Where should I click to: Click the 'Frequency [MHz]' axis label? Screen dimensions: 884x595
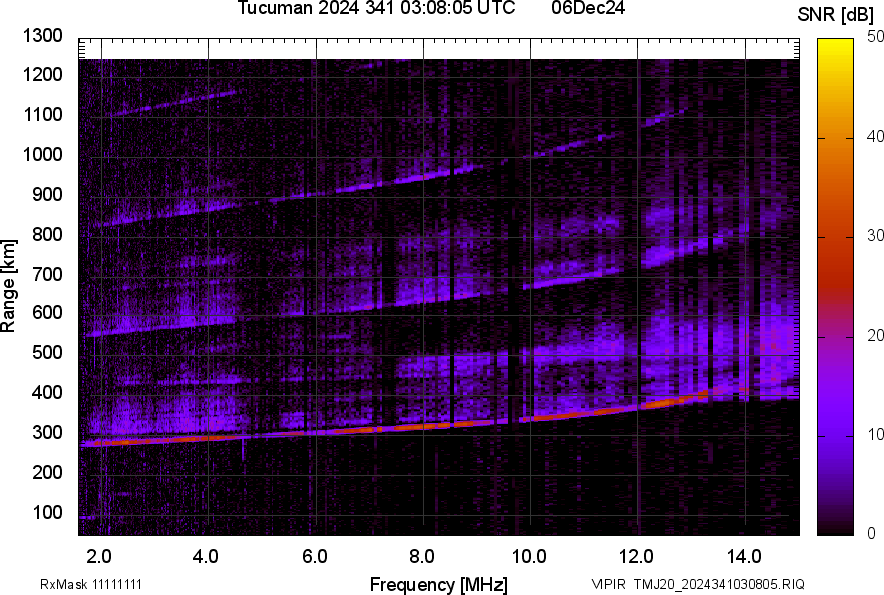coord(438,584)
